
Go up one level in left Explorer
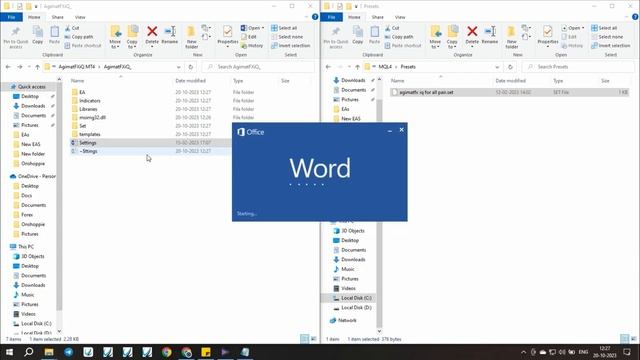37,67
